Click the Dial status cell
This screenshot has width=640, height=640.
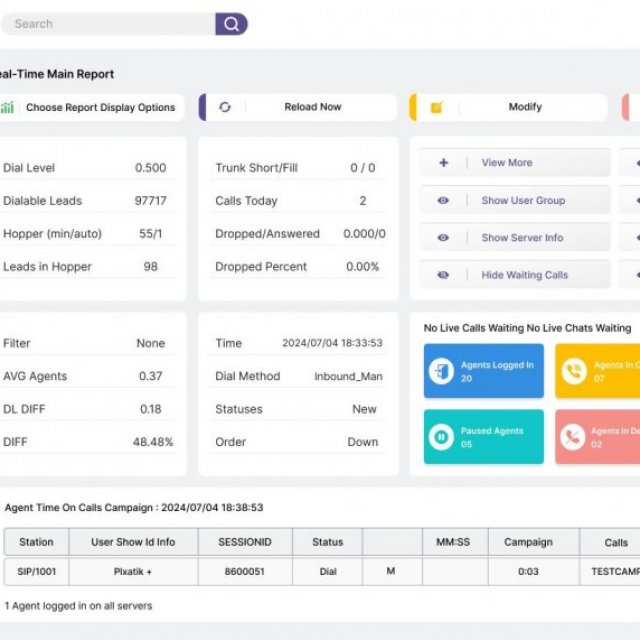(x=327, y=571)
